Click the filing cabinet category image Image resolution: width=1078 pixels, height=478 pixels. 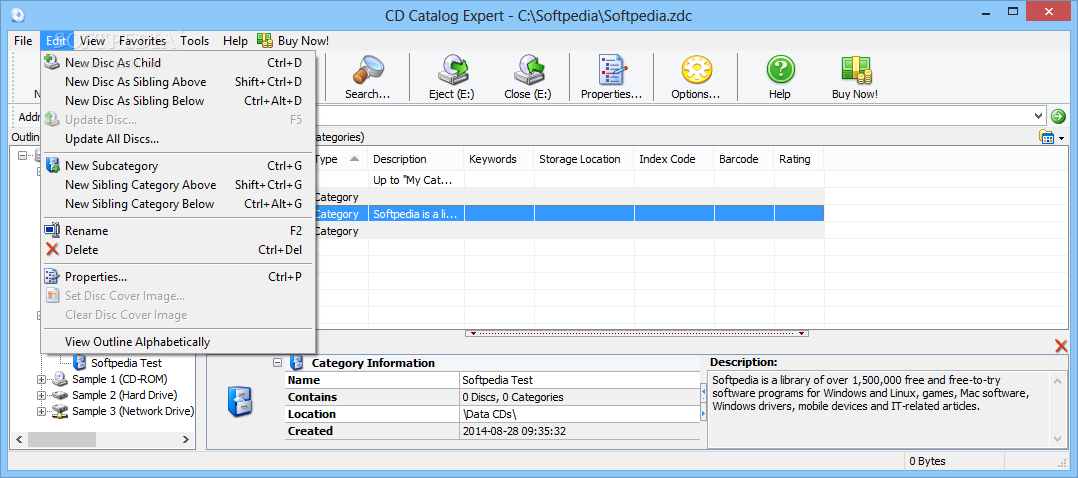tap(240, 402)
